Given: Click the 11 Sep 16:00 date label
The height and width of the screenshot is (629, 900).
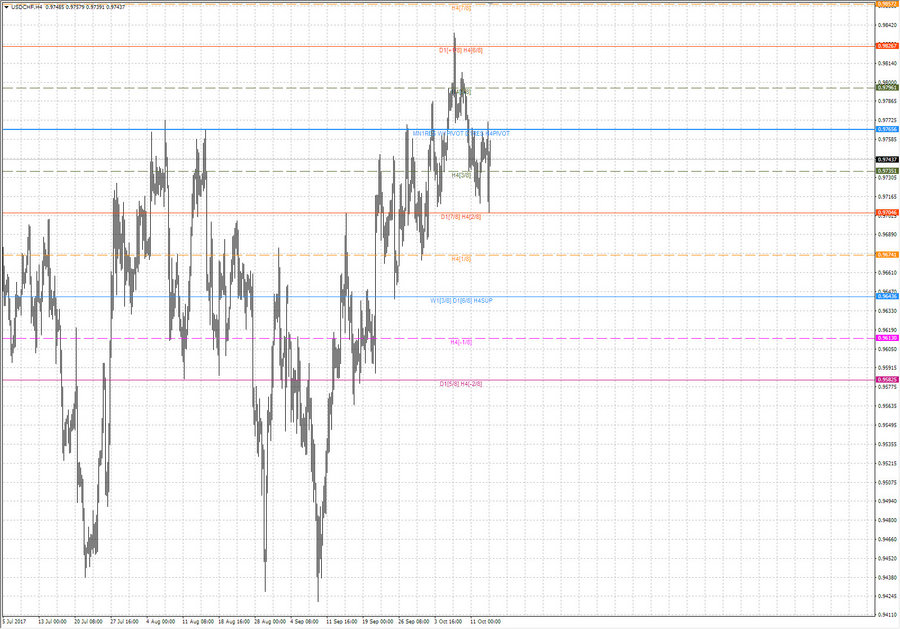Looking at the screenshot, I should point(342,622).
